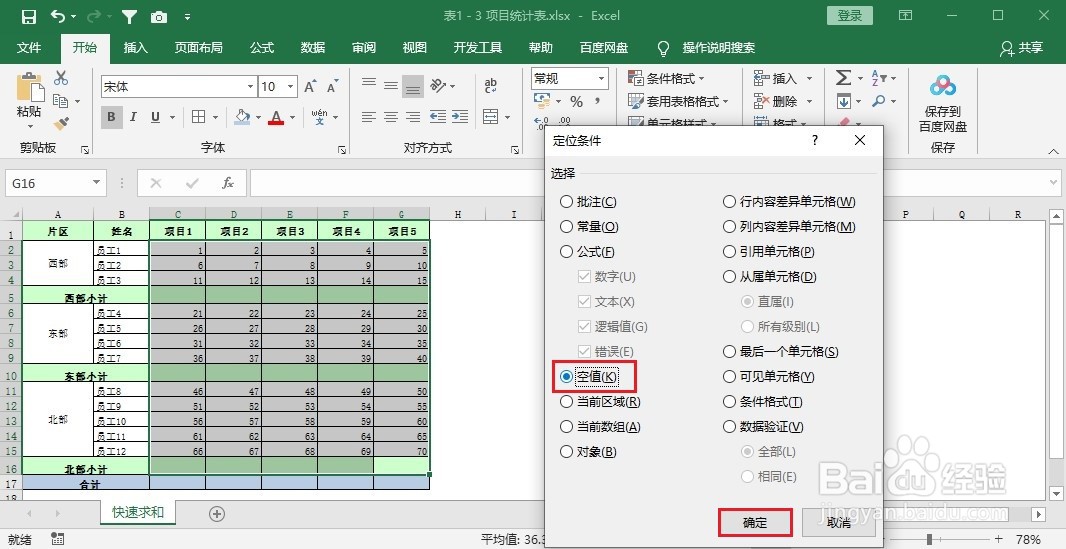Click the zoom slider in status bar
1066x549 pixels.
pos(929,539)
